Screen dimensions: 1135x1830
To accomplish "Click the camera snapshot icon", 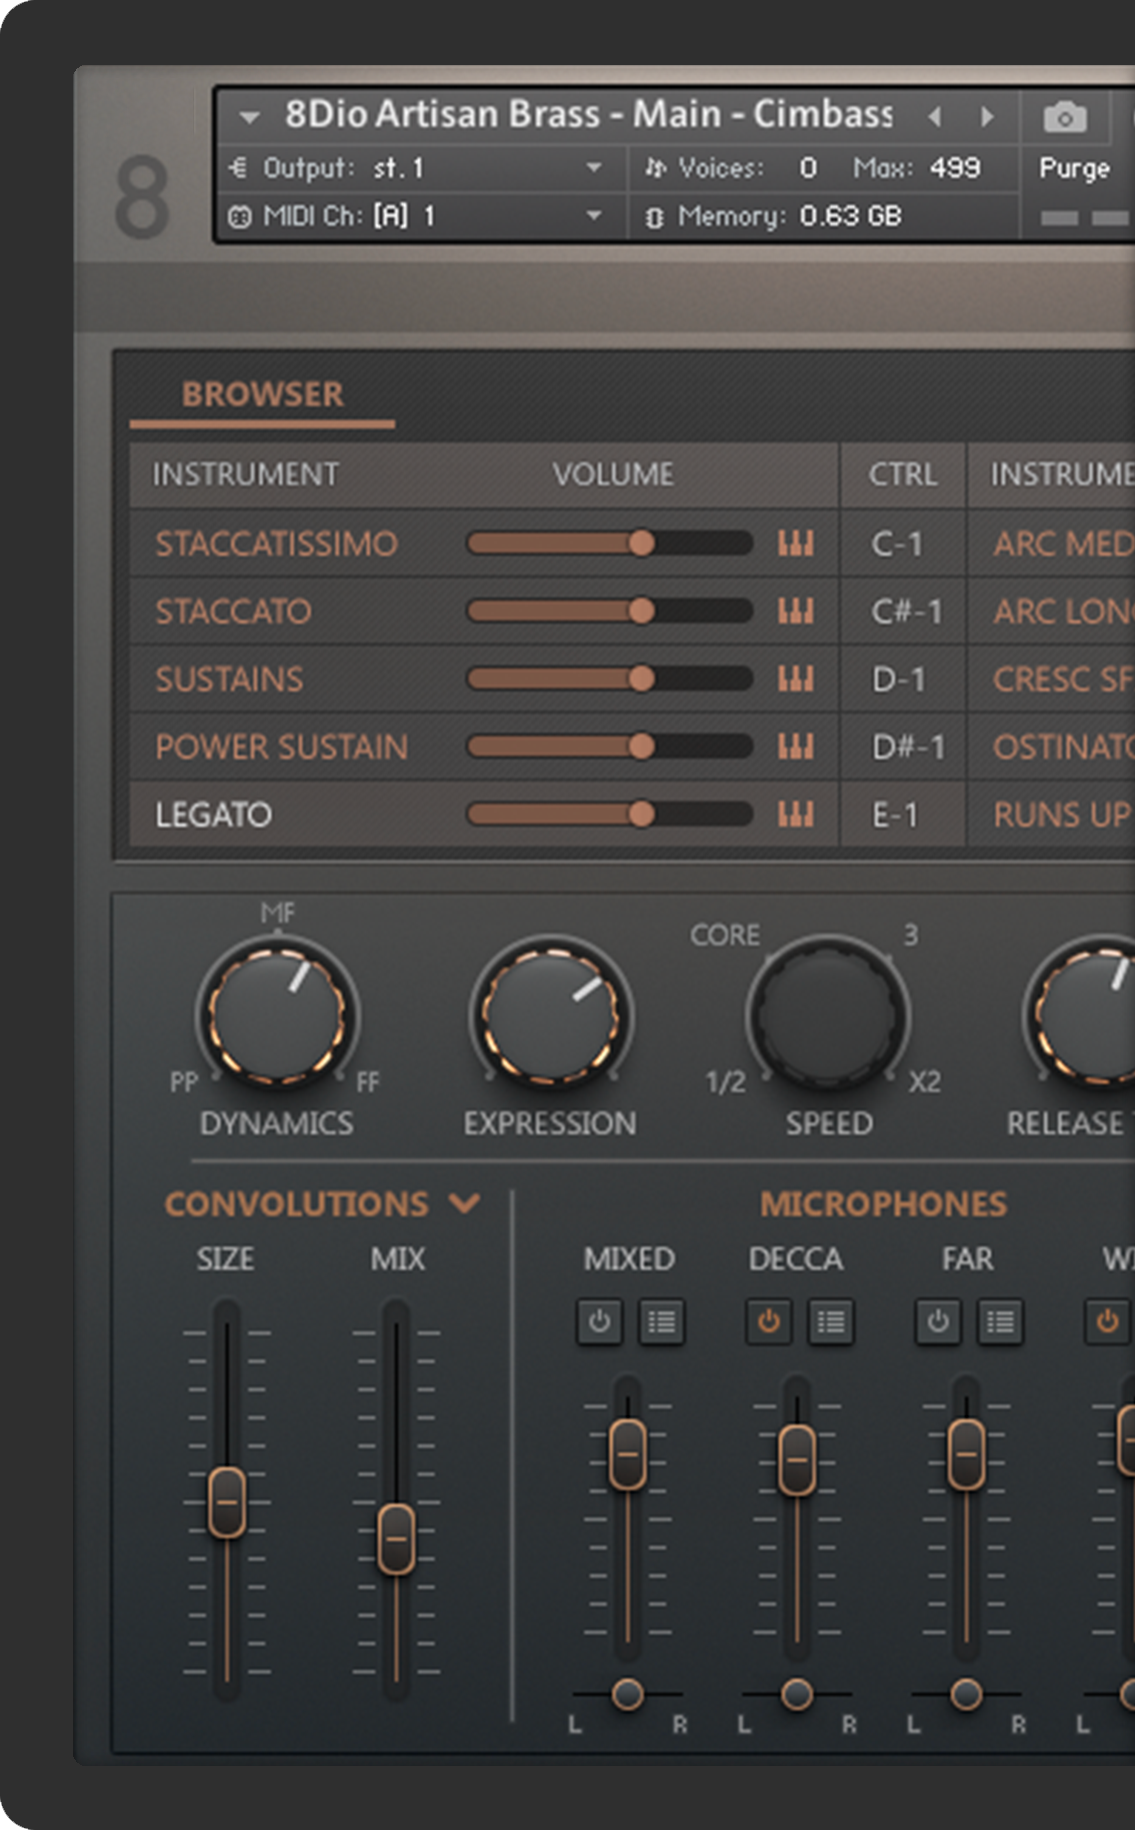I will [1064, 118].
